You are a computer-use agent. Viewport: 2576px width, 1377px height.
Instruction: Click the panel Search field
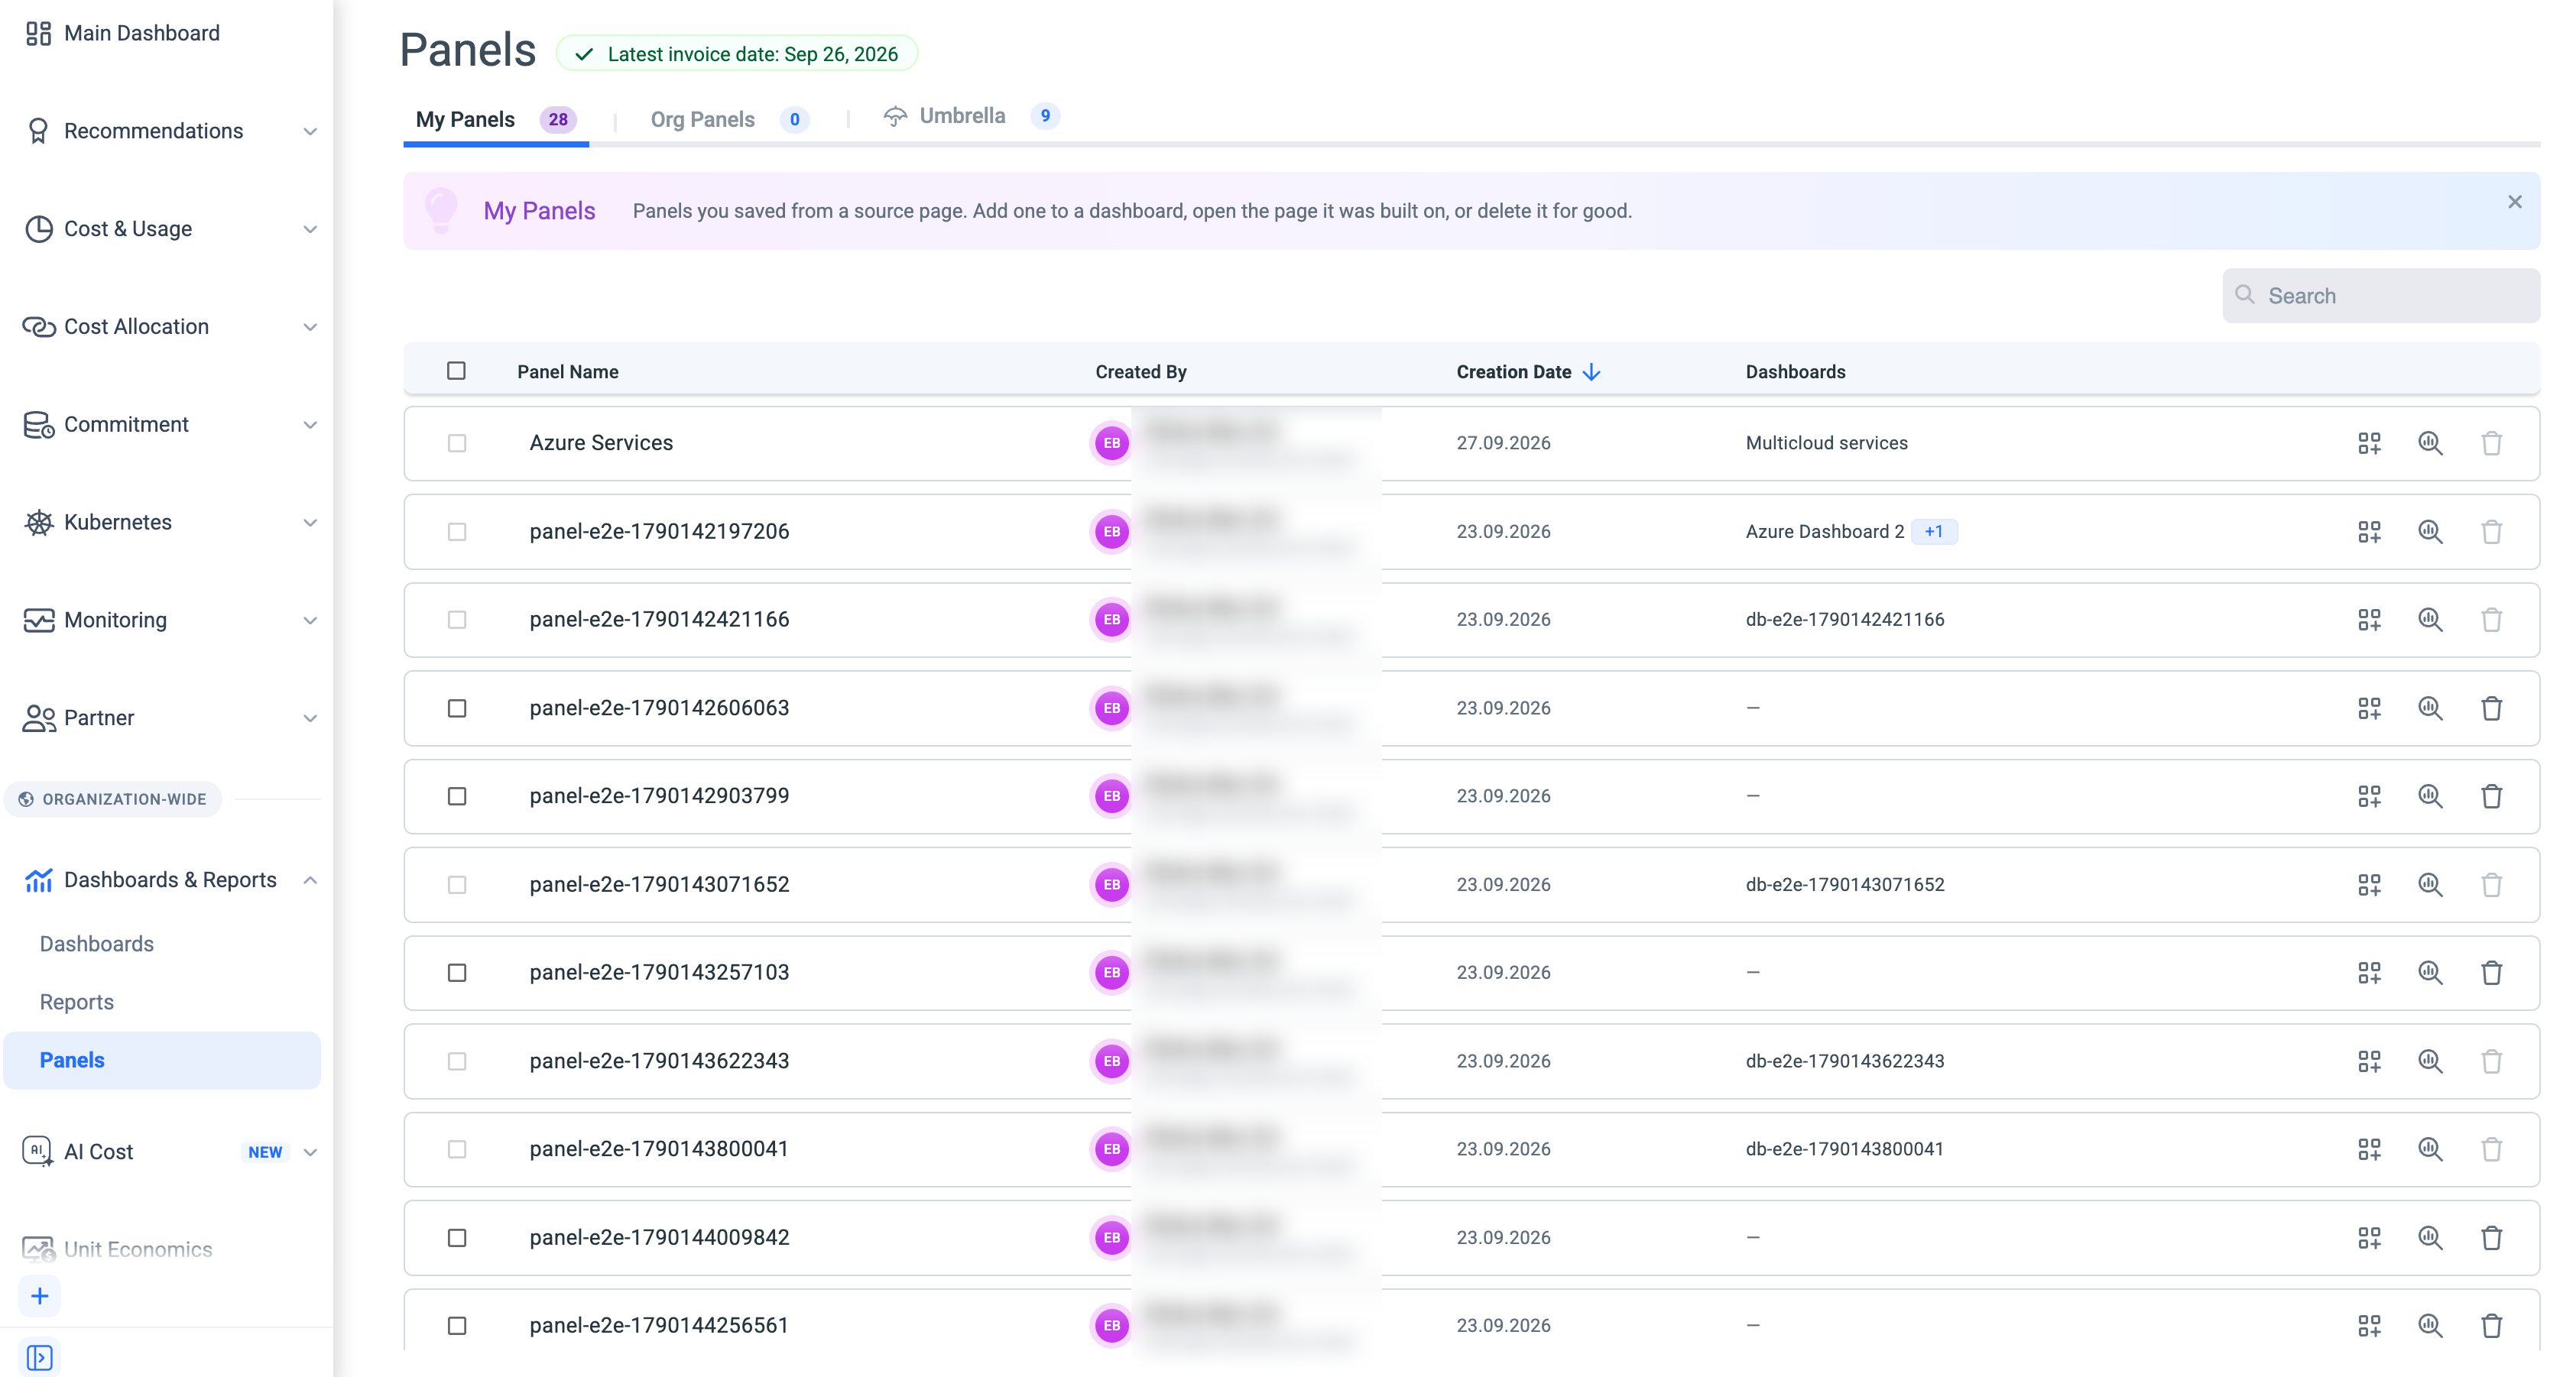[2381, 295]
